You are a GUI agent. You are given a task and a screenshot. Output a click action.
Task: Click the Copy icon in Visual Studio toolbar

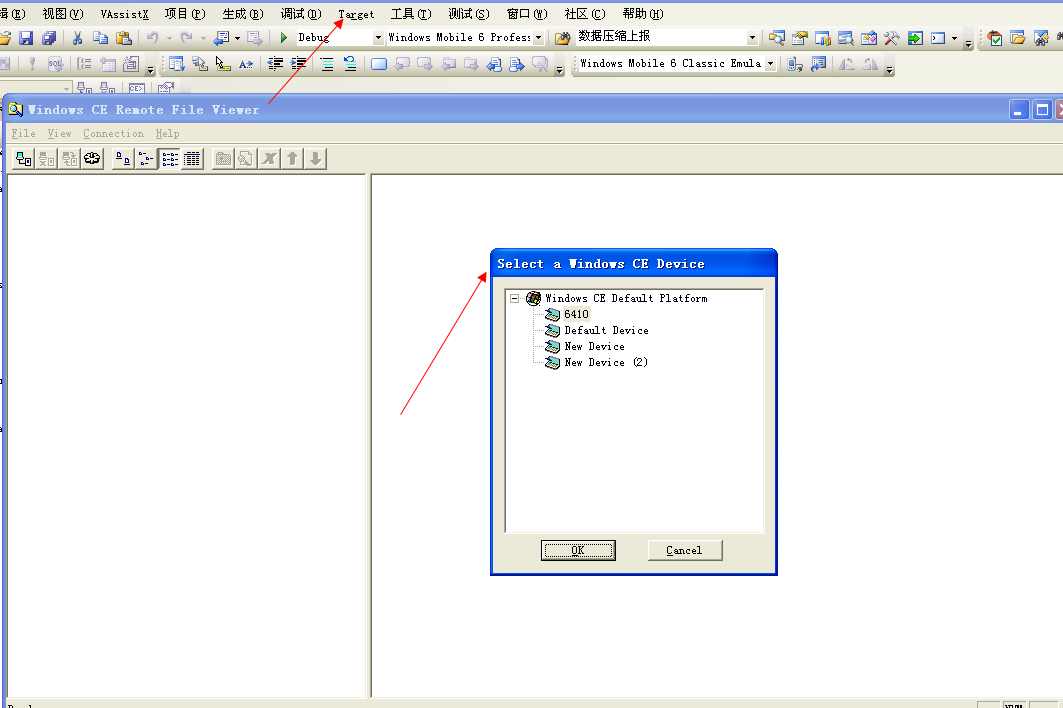[x=100, y=38]
